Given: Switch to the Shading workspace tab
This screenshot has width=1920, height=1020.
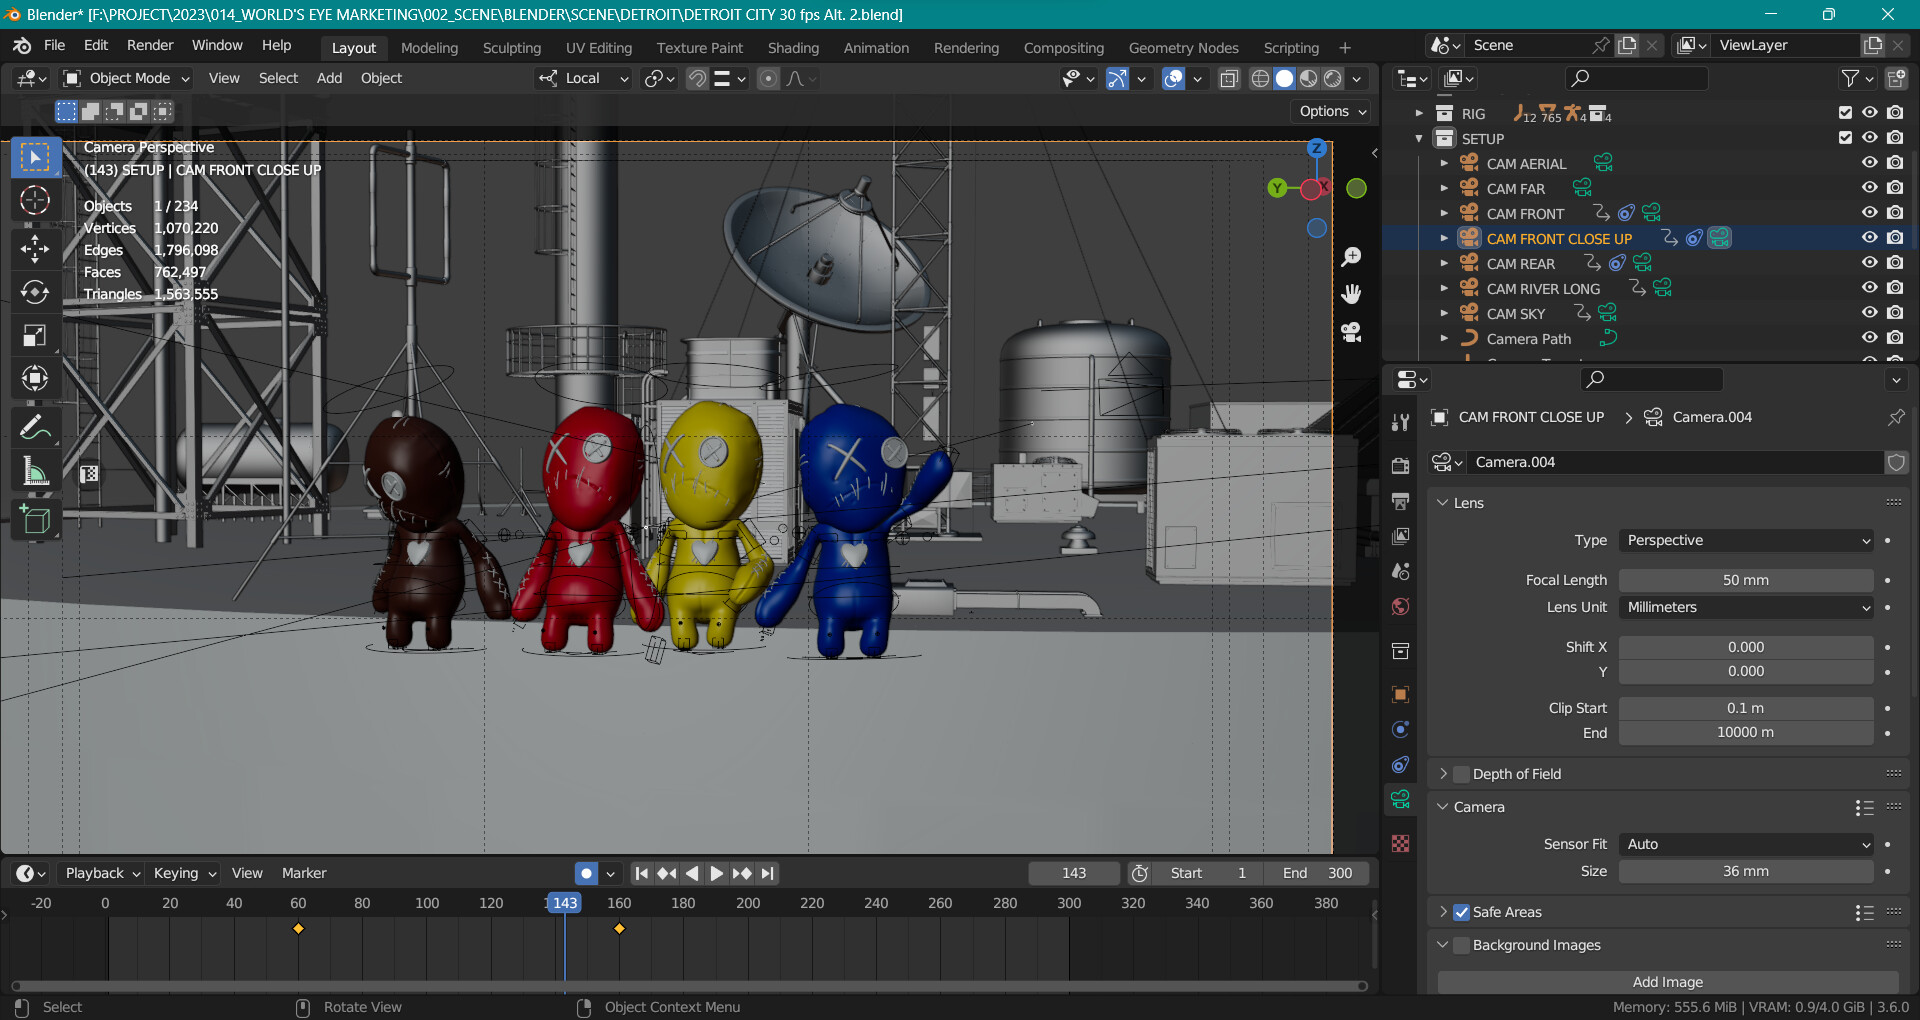Looking at the screenshot, I should (793, 48).
